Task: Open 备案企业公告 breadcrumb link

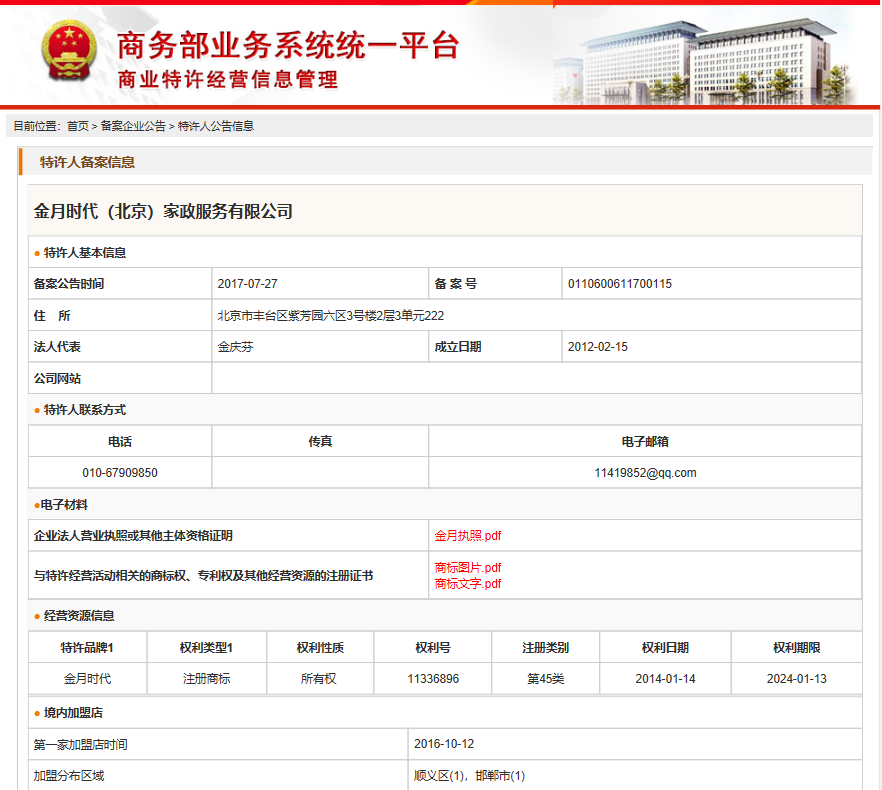Action: [x=133, y=126]
